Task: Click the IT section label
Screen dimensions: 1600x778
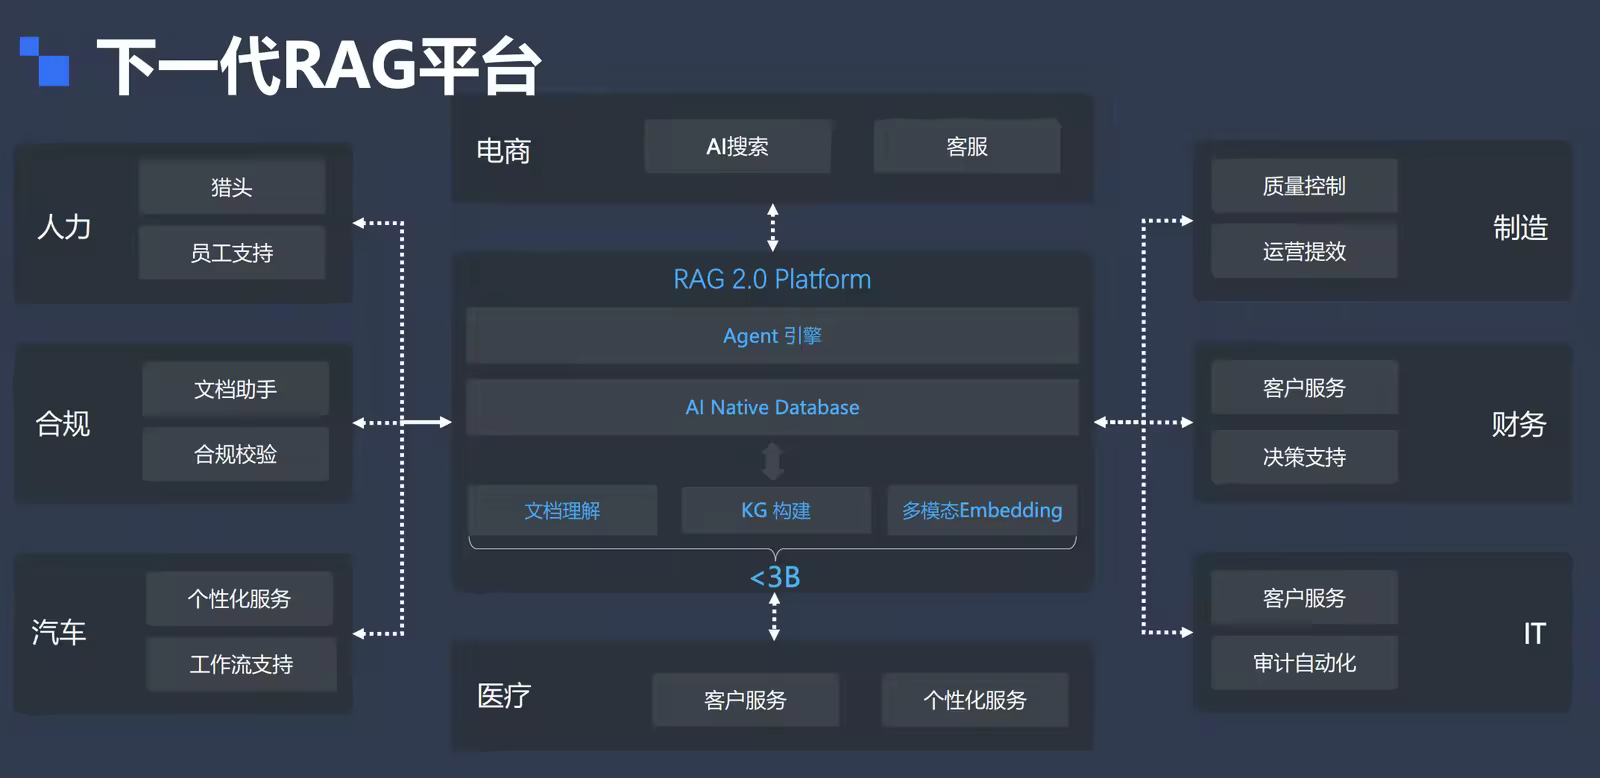Action: pos(1535,633)
